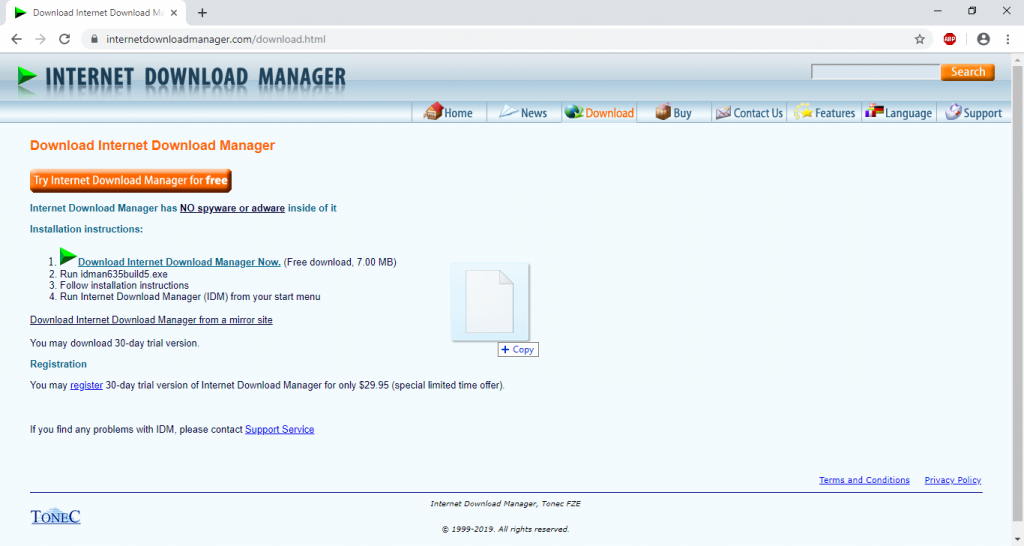The width and height of the screenshot is (1024, 546).
Task: Bookmark this page with the star icon
Action: tap(920, 39)
